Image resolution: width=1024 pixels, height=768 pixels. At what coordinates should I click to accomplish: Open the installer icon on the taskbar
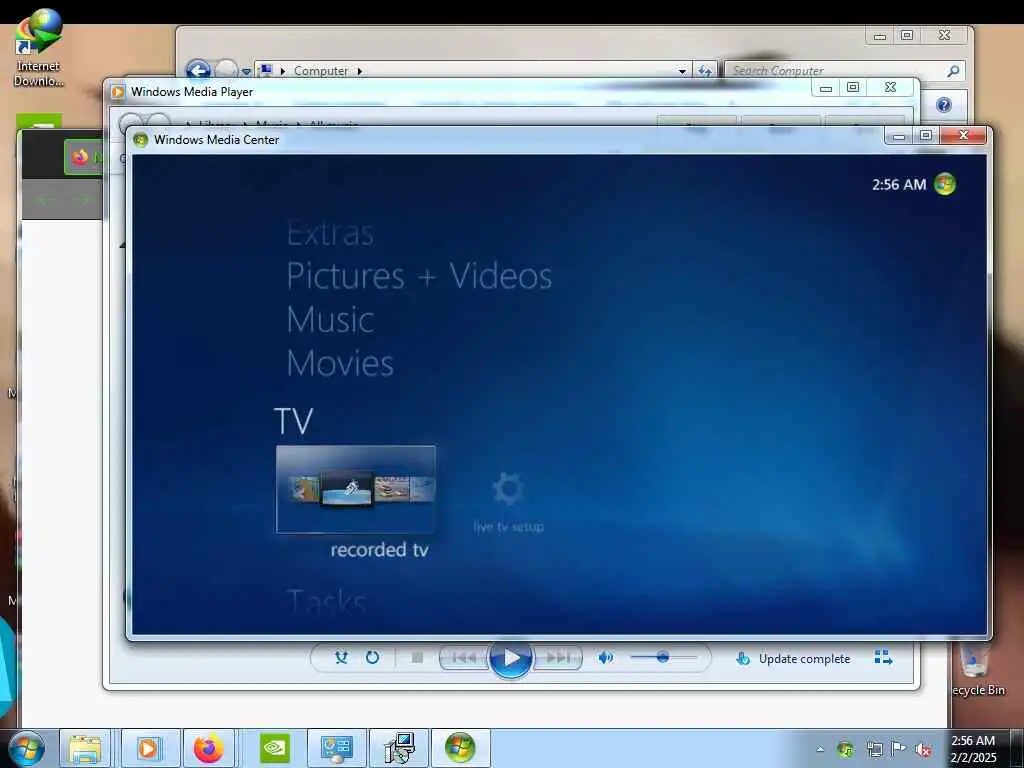click(399, 748)
